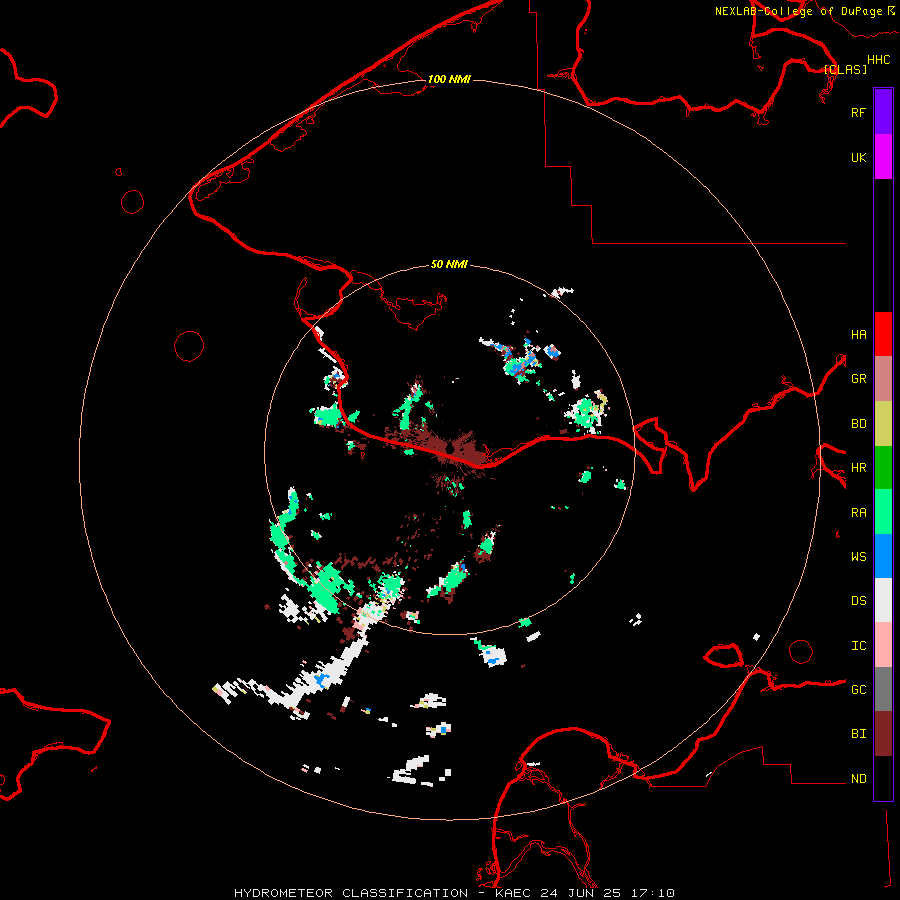Click the 'RA' legend label
This screenshot has width=900, height=900.
click(858, 513)
